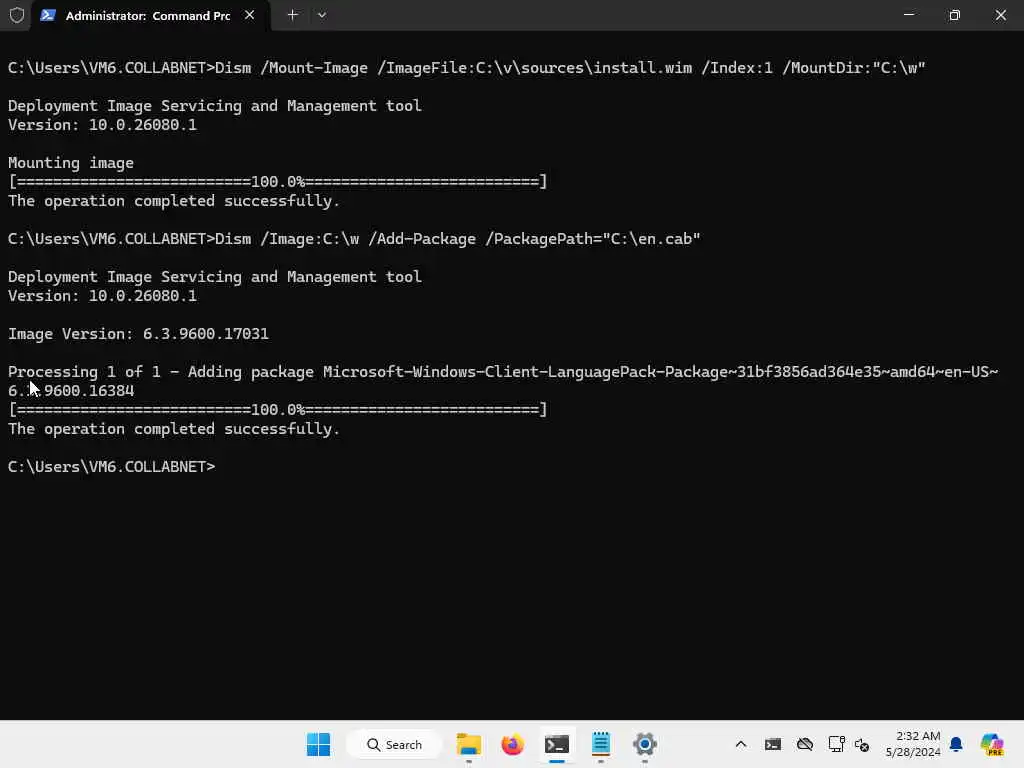Open the Windows Start menu
1024x768 pixels.
coord(319,744)
